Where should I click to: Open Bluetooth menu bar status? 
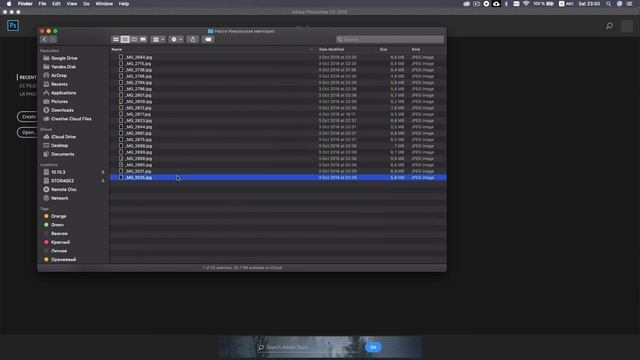[x=506, y=4]
